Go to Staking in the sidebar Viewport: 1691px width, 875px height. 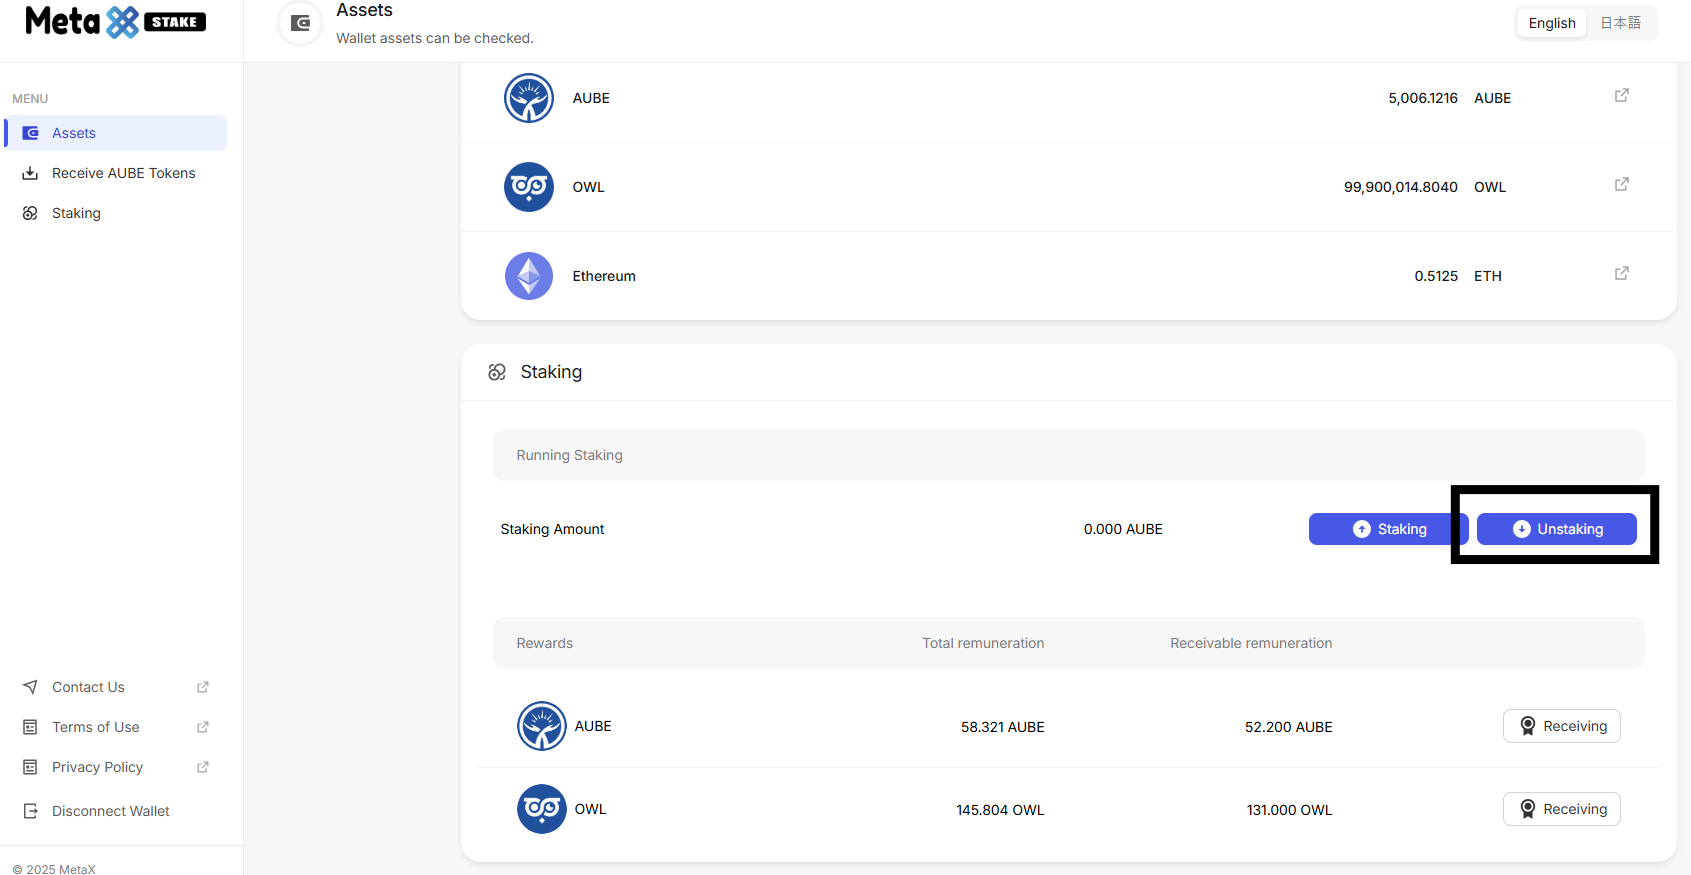tap(76, 213)
